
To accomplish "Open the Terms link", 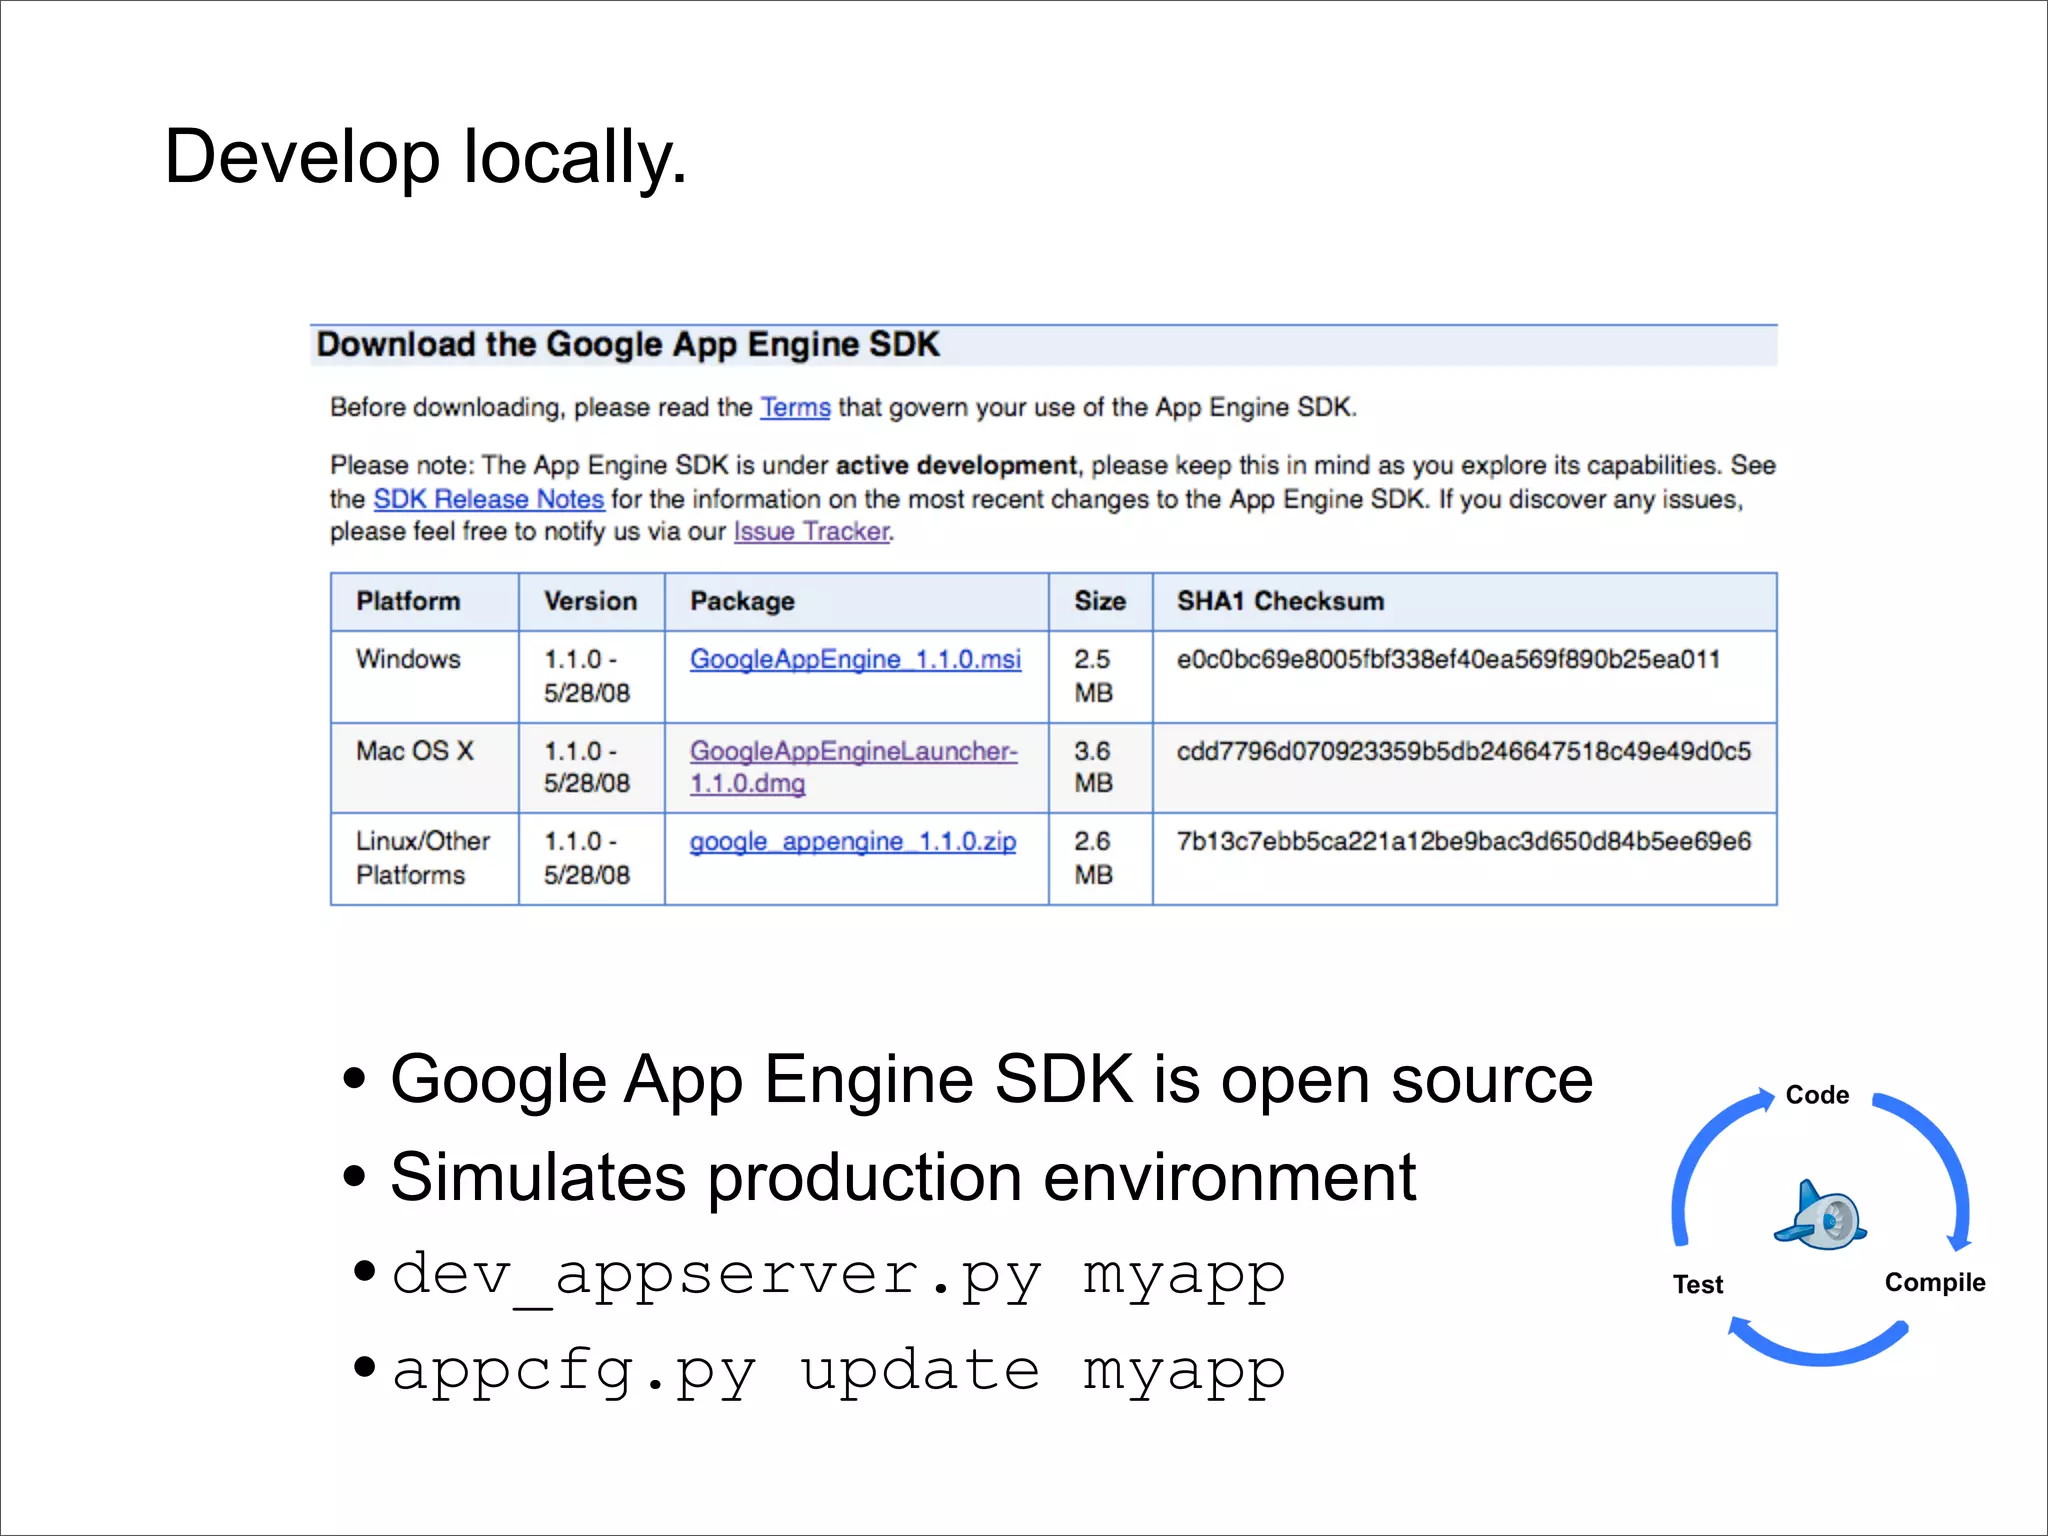I will (795, 408).
